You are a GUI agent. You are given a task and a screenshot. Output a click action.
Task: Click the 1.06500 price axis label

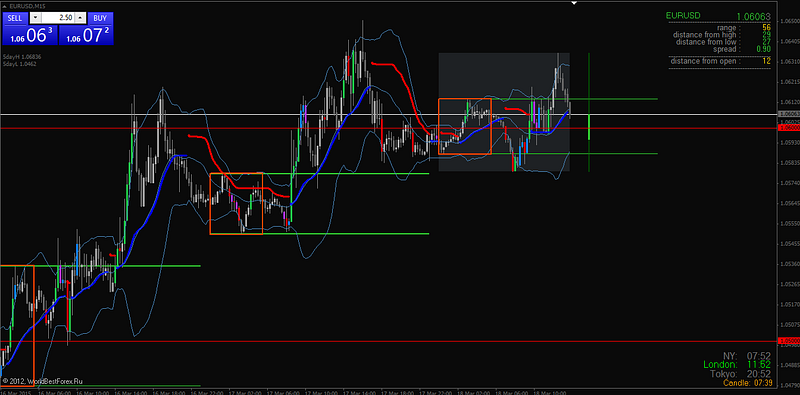click(x=789, y=21)
